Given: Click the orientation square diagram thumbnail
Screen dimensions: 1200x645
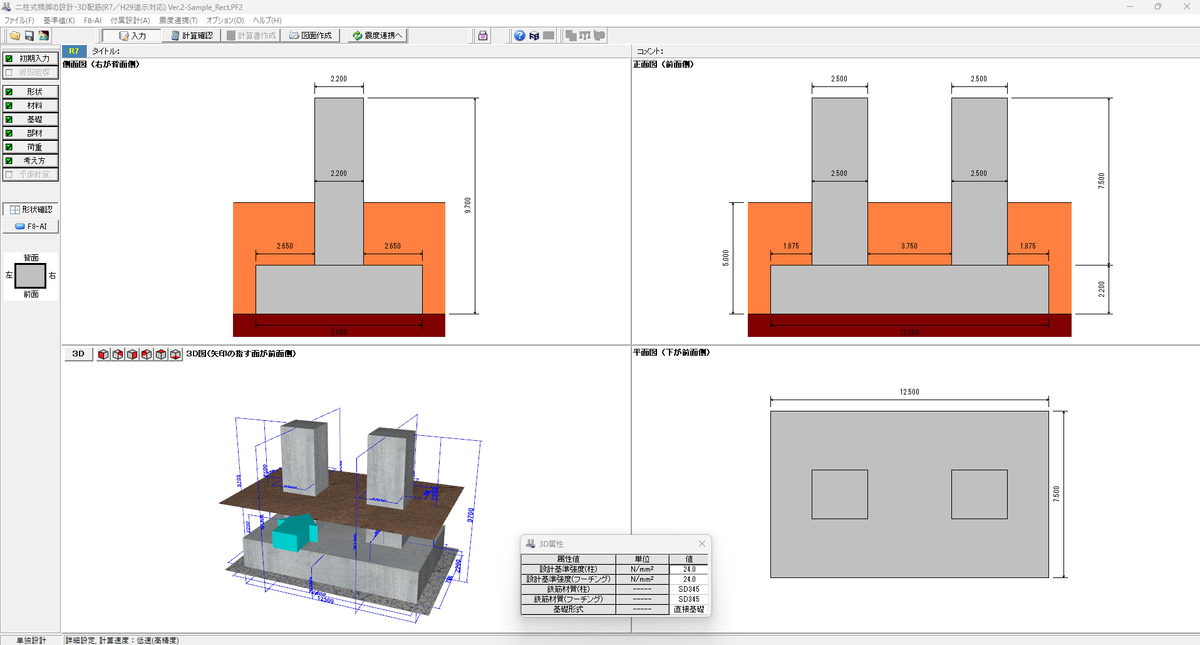Looking at the screenshot, I should pyautogui.click(x=30, y=275).
